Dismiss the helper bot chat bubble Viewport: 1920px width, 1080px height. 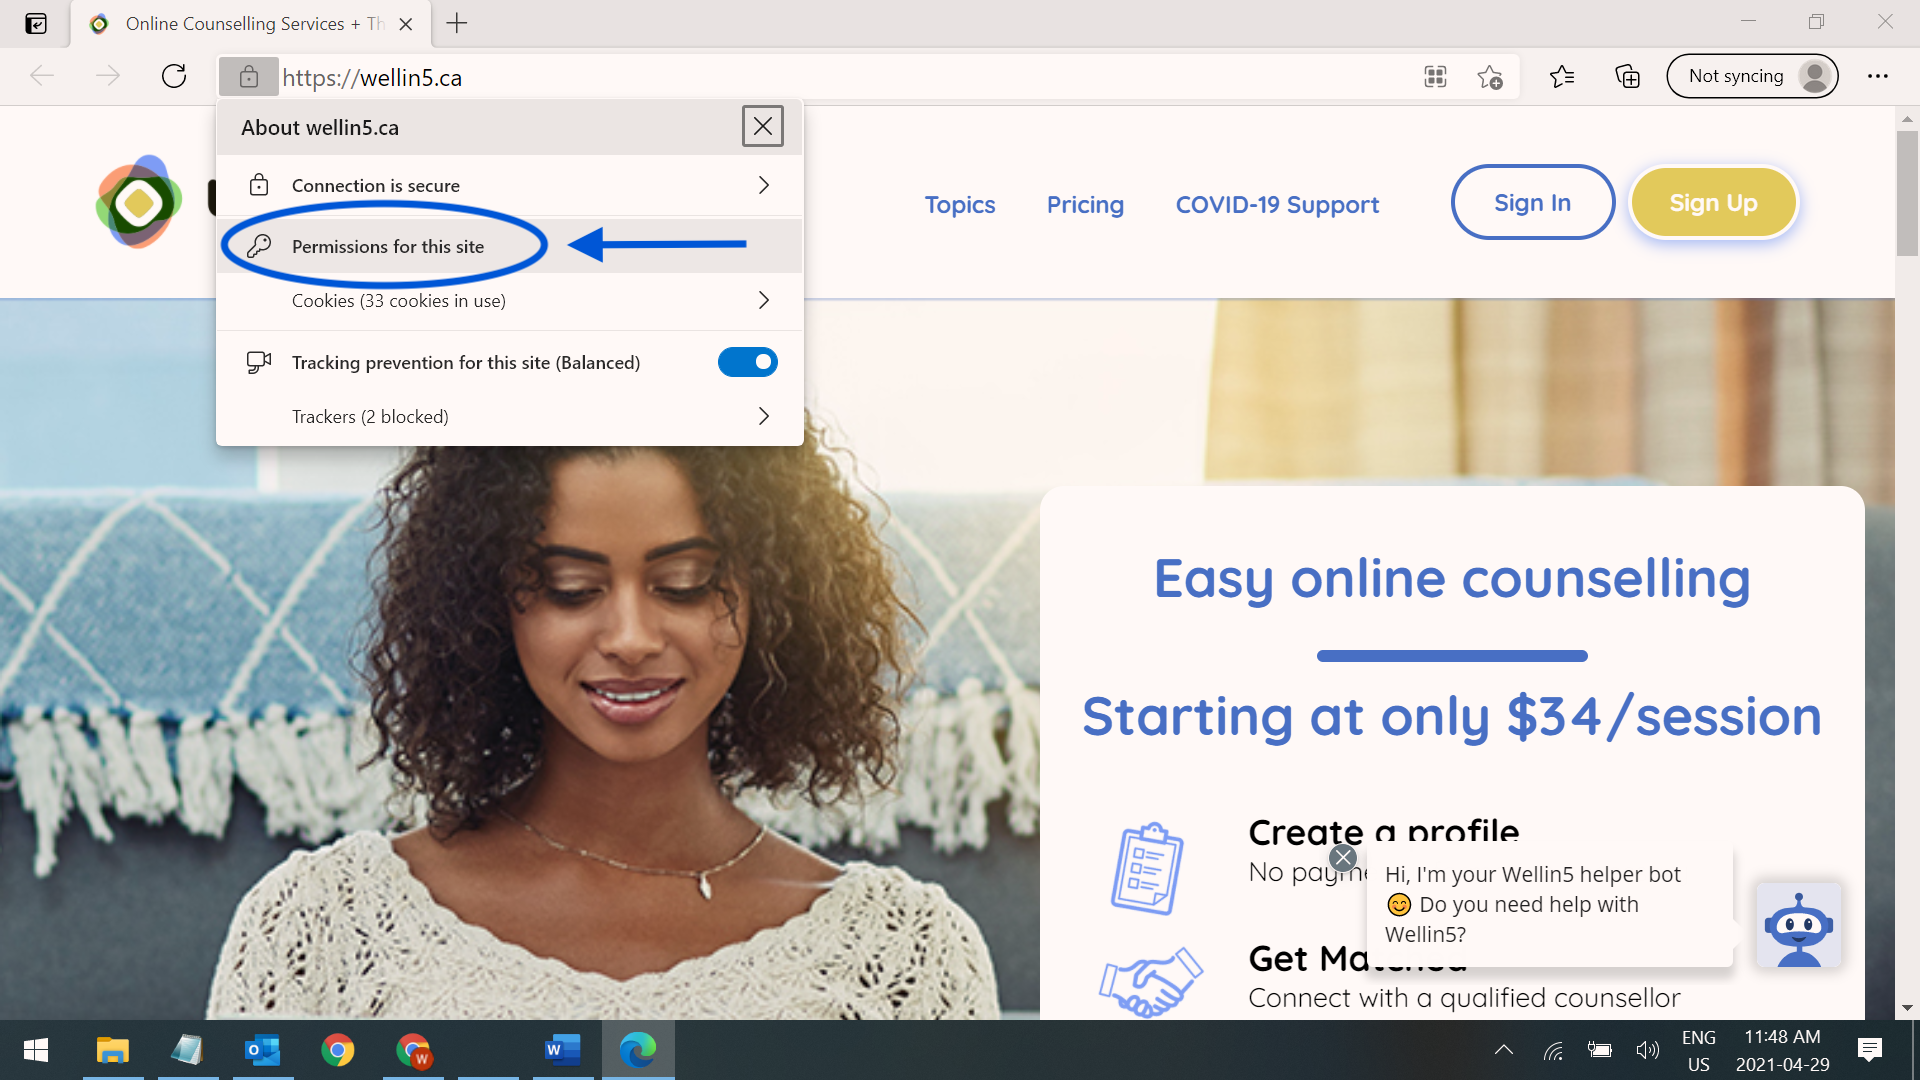1343,858
